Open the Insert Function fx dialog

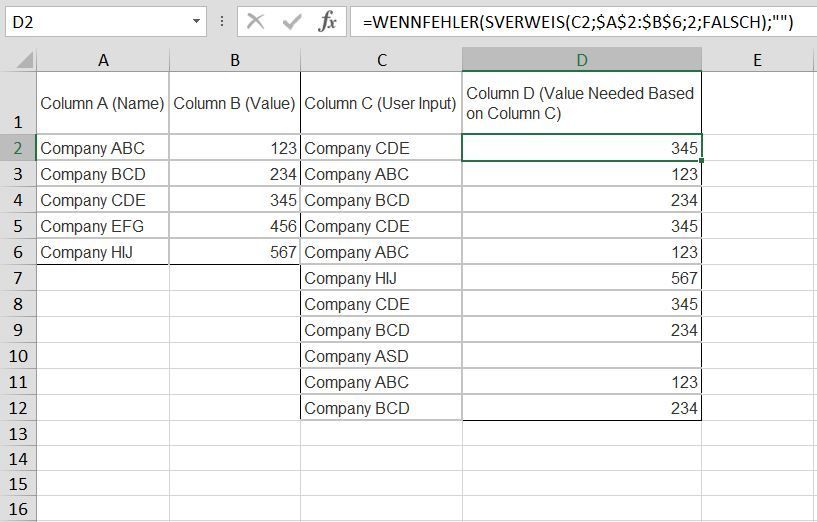pos(327,22)
